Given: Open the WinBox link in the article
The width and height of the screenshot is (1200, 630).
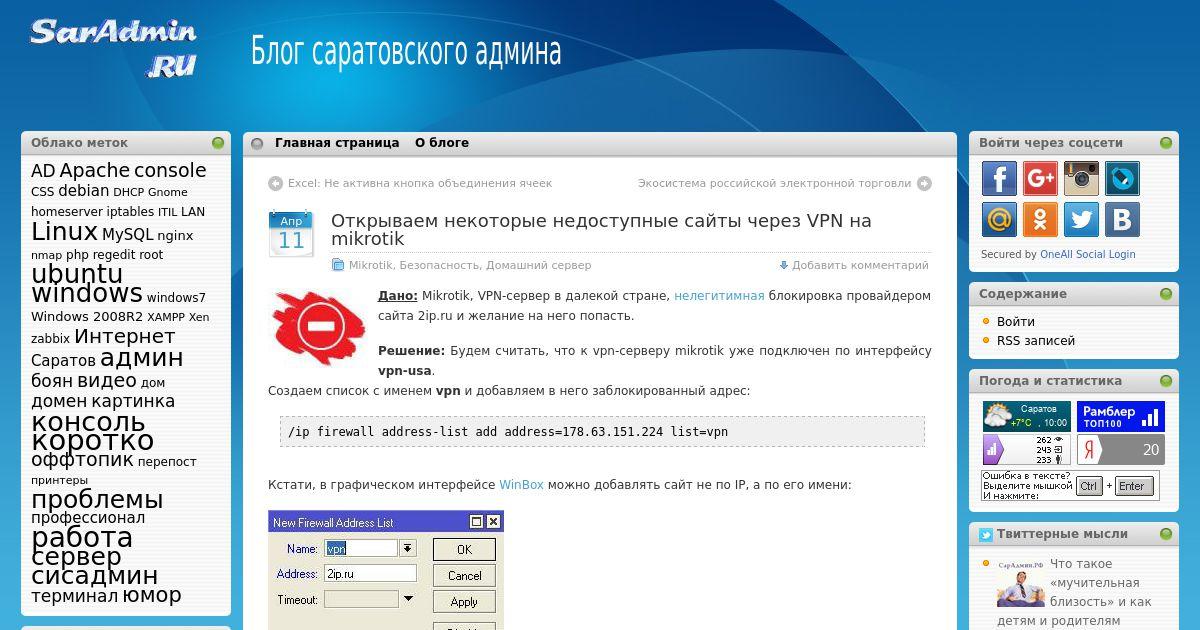Looking at the screenshot, I should pos(522,485).
